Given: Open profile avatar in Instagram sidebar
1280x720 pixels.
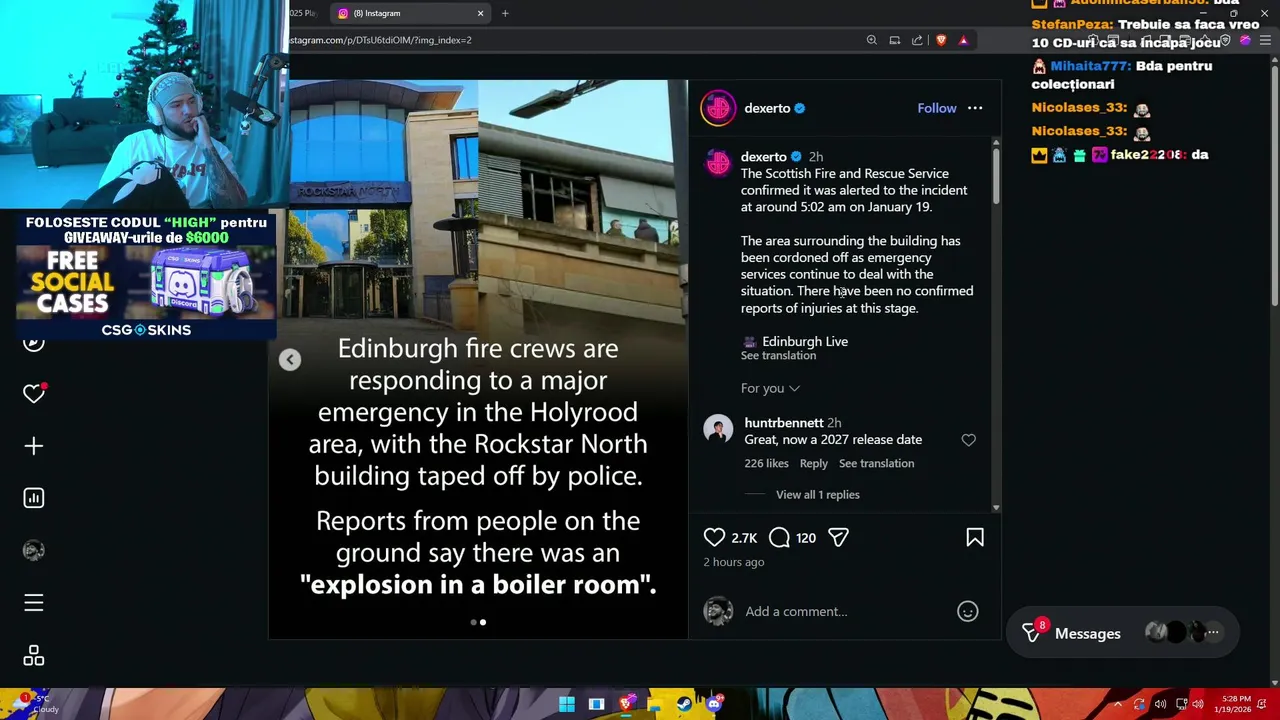Looking at the screenshot, I should tap(34, 550).
